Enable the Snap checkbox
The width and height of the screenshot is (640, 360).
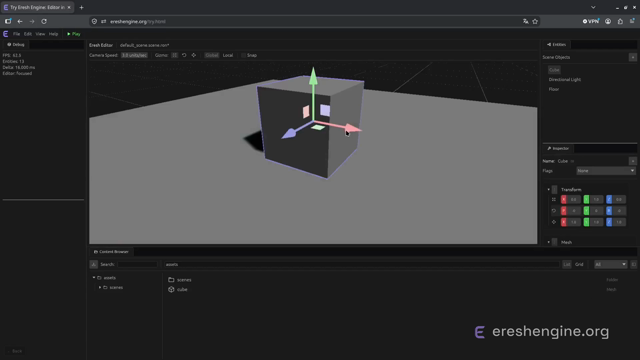pos(243,55)
